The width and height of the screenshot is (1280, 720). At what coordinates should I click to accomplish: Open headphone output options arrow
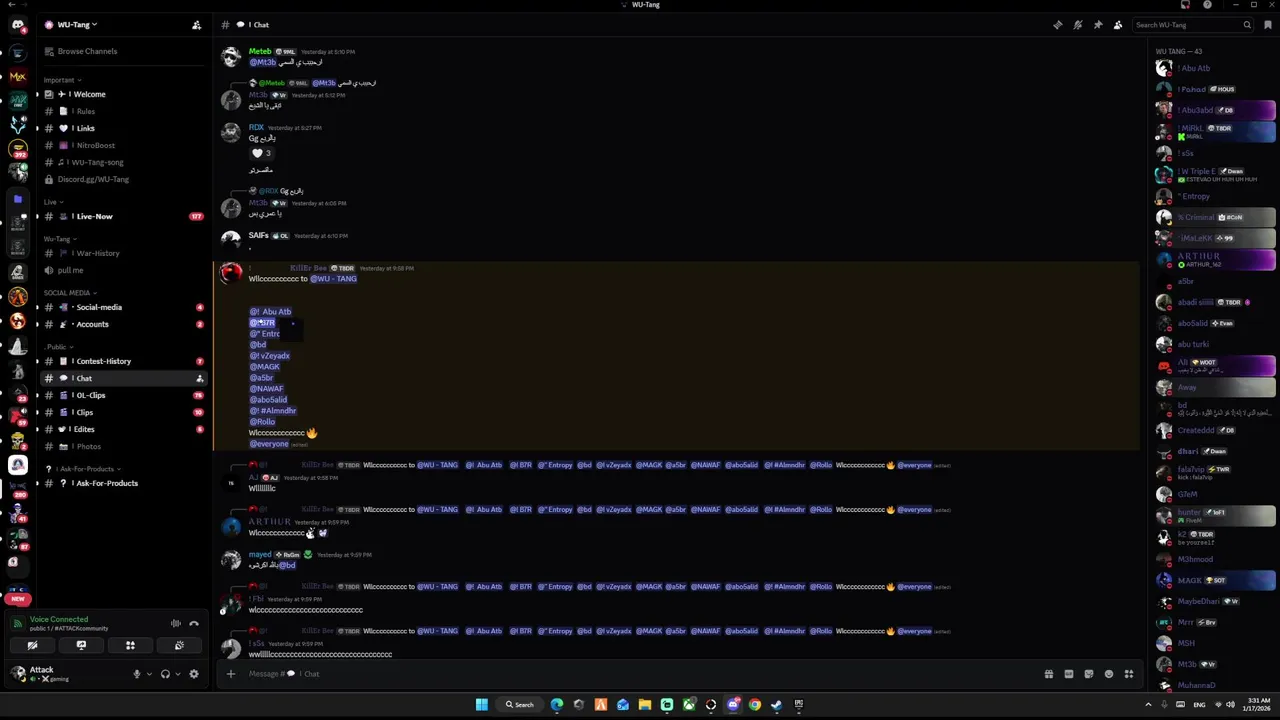coord(178,674)
